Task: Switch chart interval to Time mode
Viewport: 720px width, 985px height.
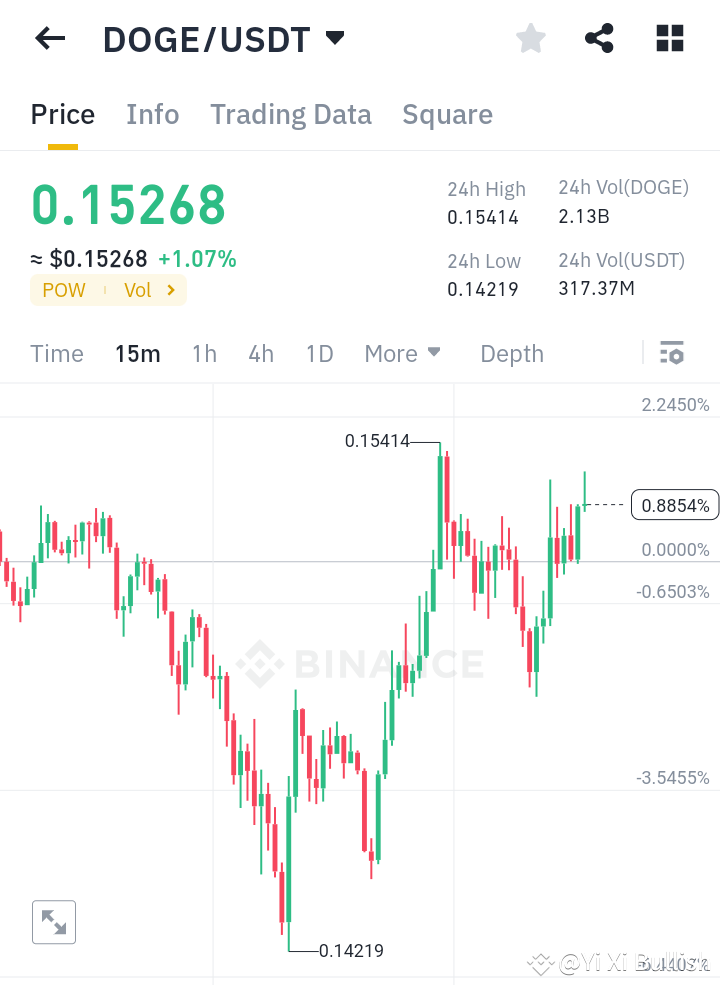Action: pyautogui.click(x=57, y=353)
